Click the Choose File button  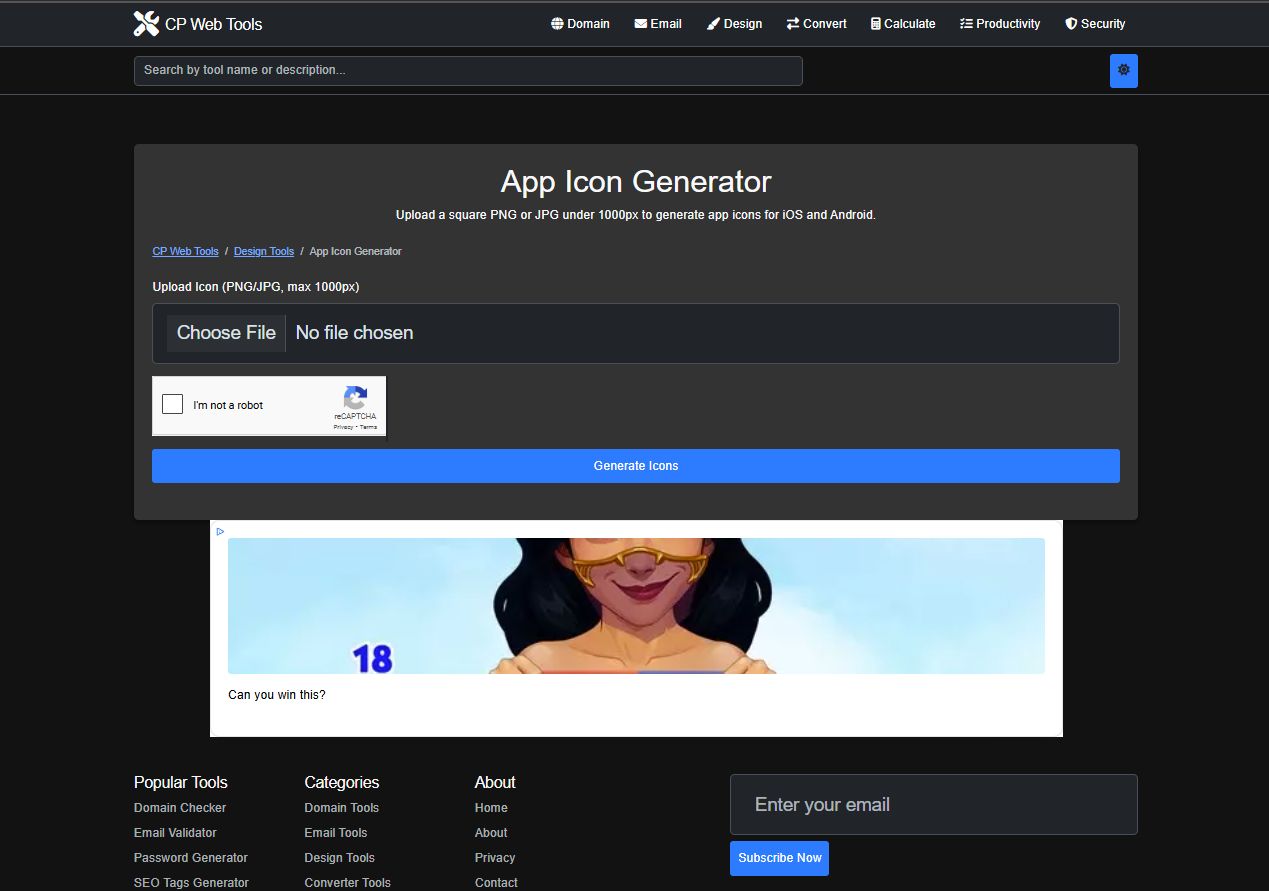click(x=226, y=333)
